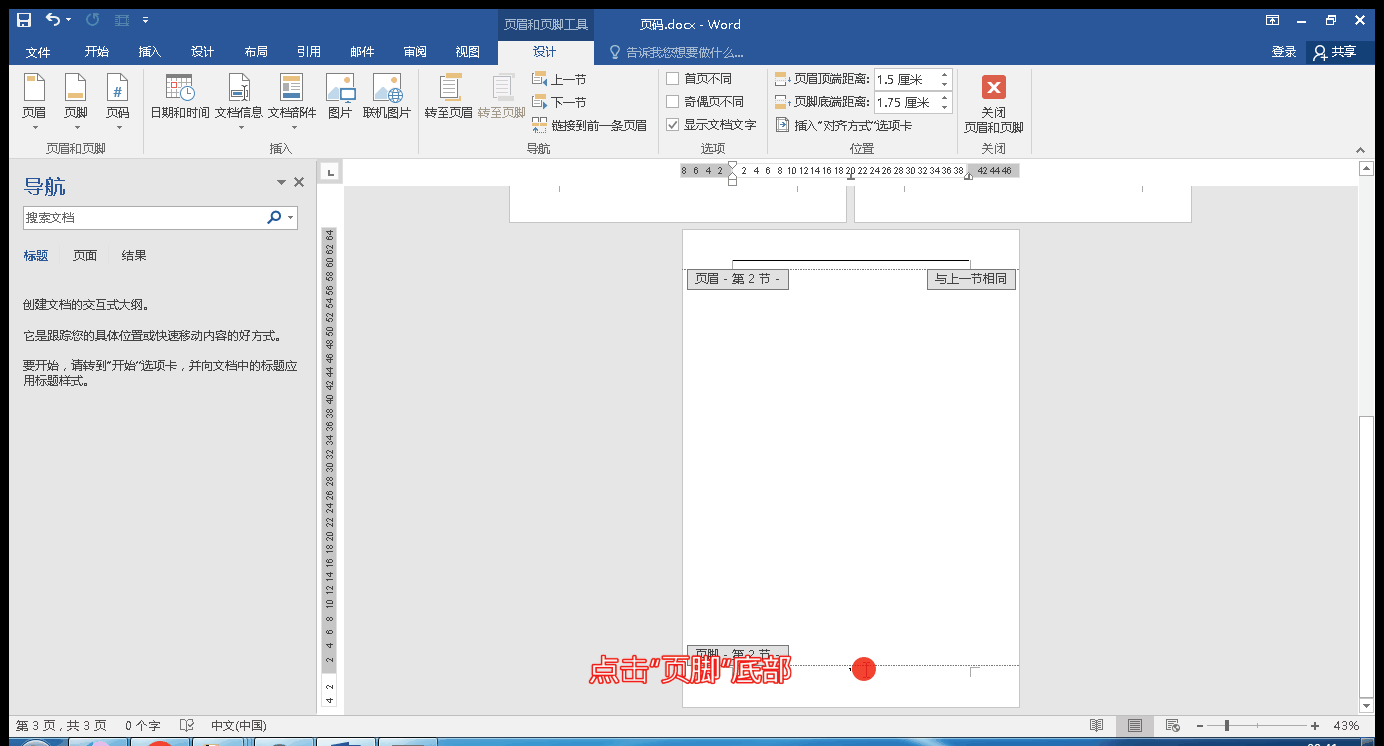Open search options dropdown in navigation box
The height and width of the screenshot is (746, 1384).
click(x=291, y=217)
